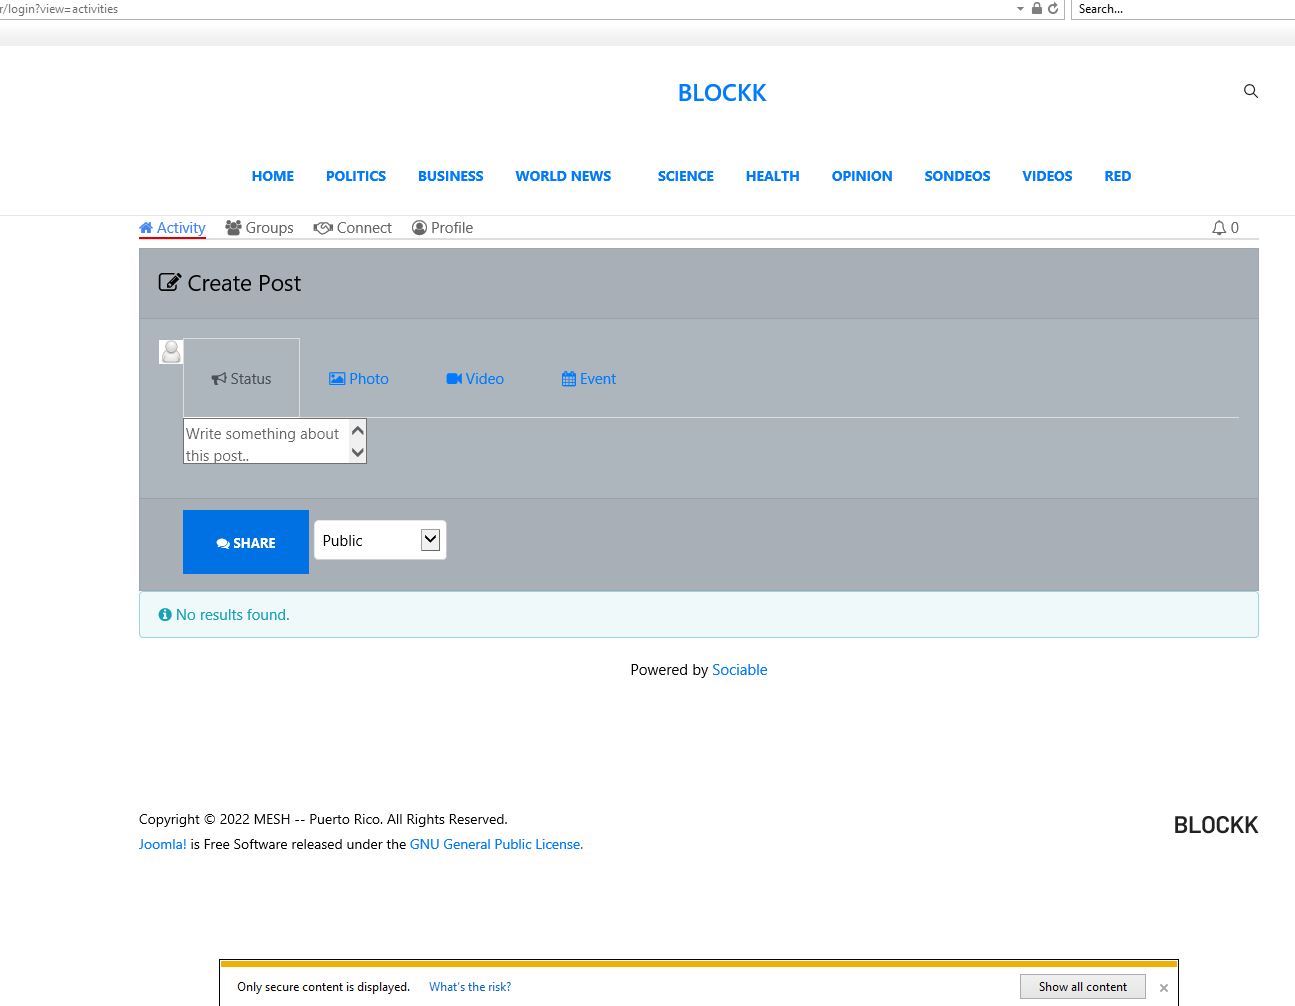
Task: Click the site search magnifier icon
Action: point(1250,91)
